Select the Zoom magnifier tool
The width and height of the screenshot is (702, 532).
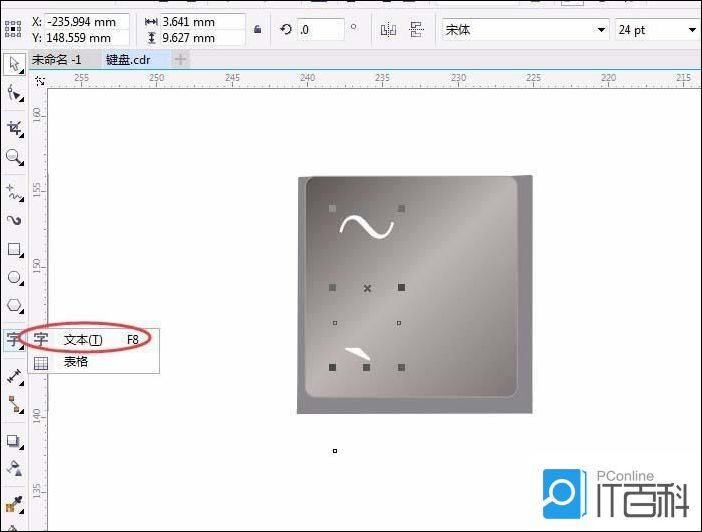[15, 157]
